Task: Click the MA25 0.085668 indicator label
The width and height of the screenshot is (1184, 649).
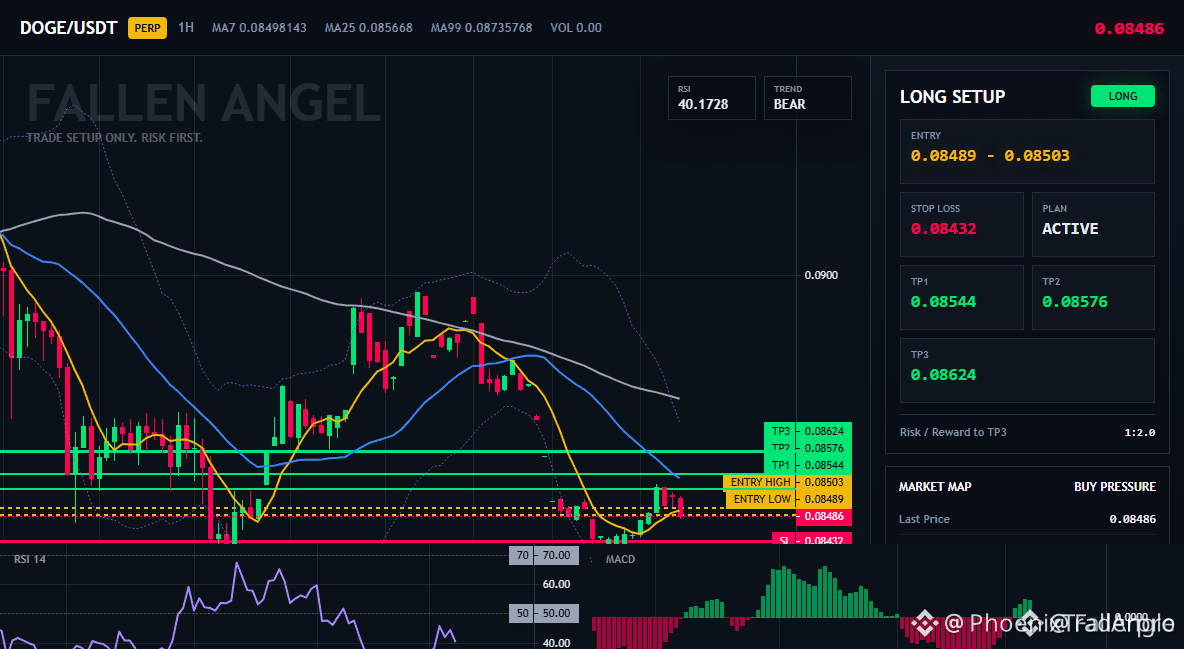Action: tap(368, 27)
